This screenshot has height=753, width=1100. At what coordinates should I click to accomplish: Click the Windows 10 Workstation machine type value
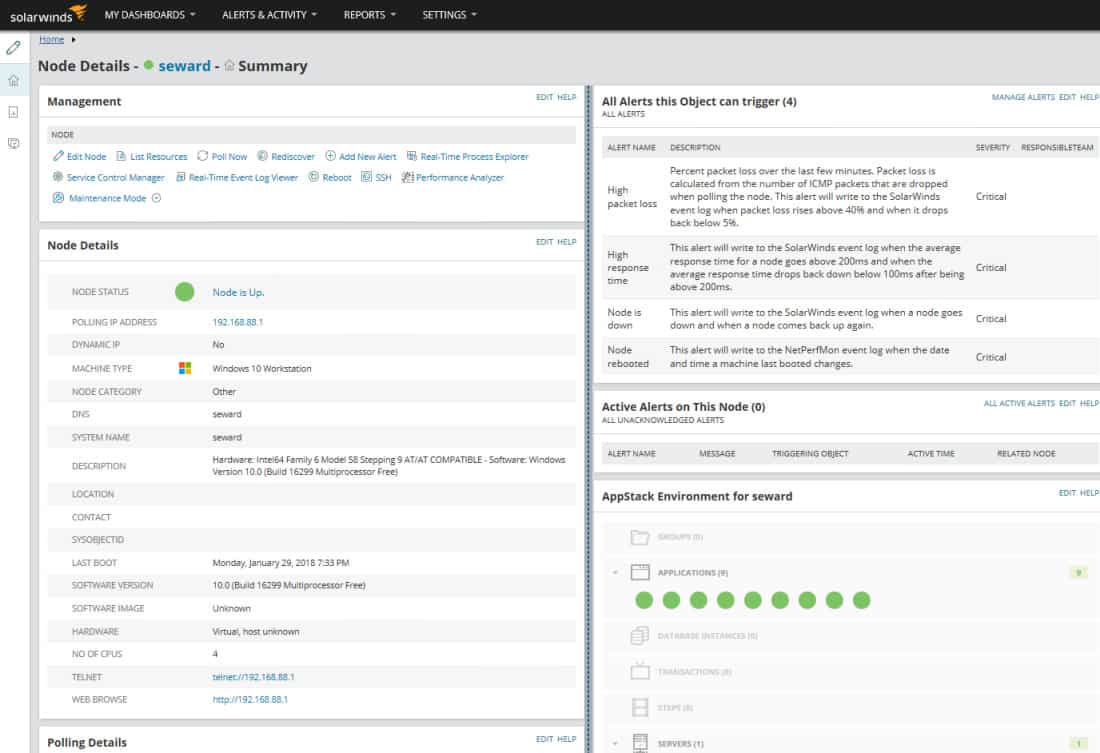[262, 368]
